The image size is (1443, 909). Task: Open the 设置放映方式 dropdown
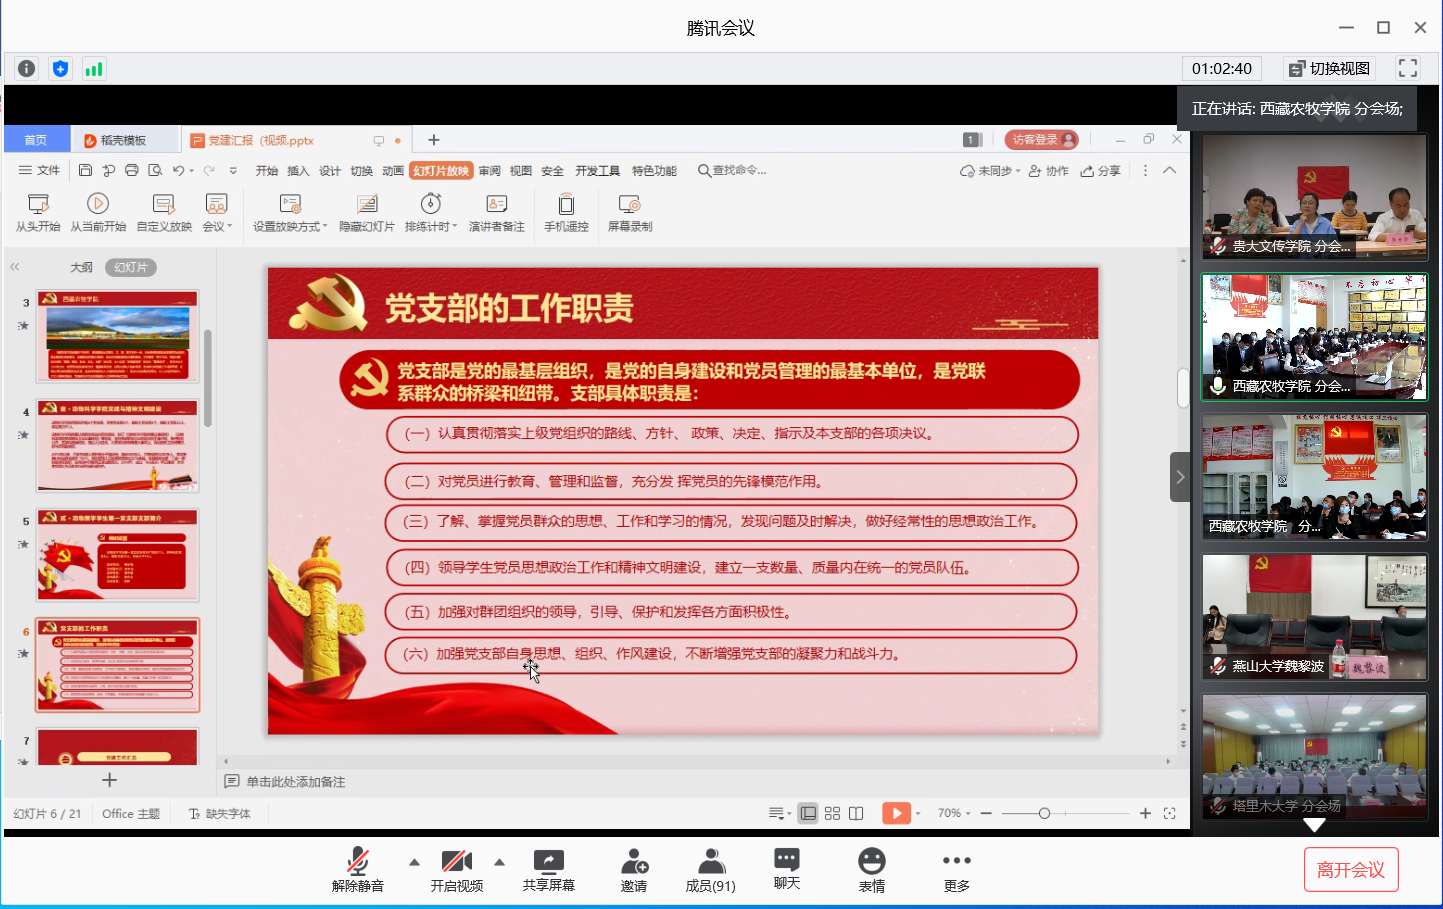[x=287, y=213]
